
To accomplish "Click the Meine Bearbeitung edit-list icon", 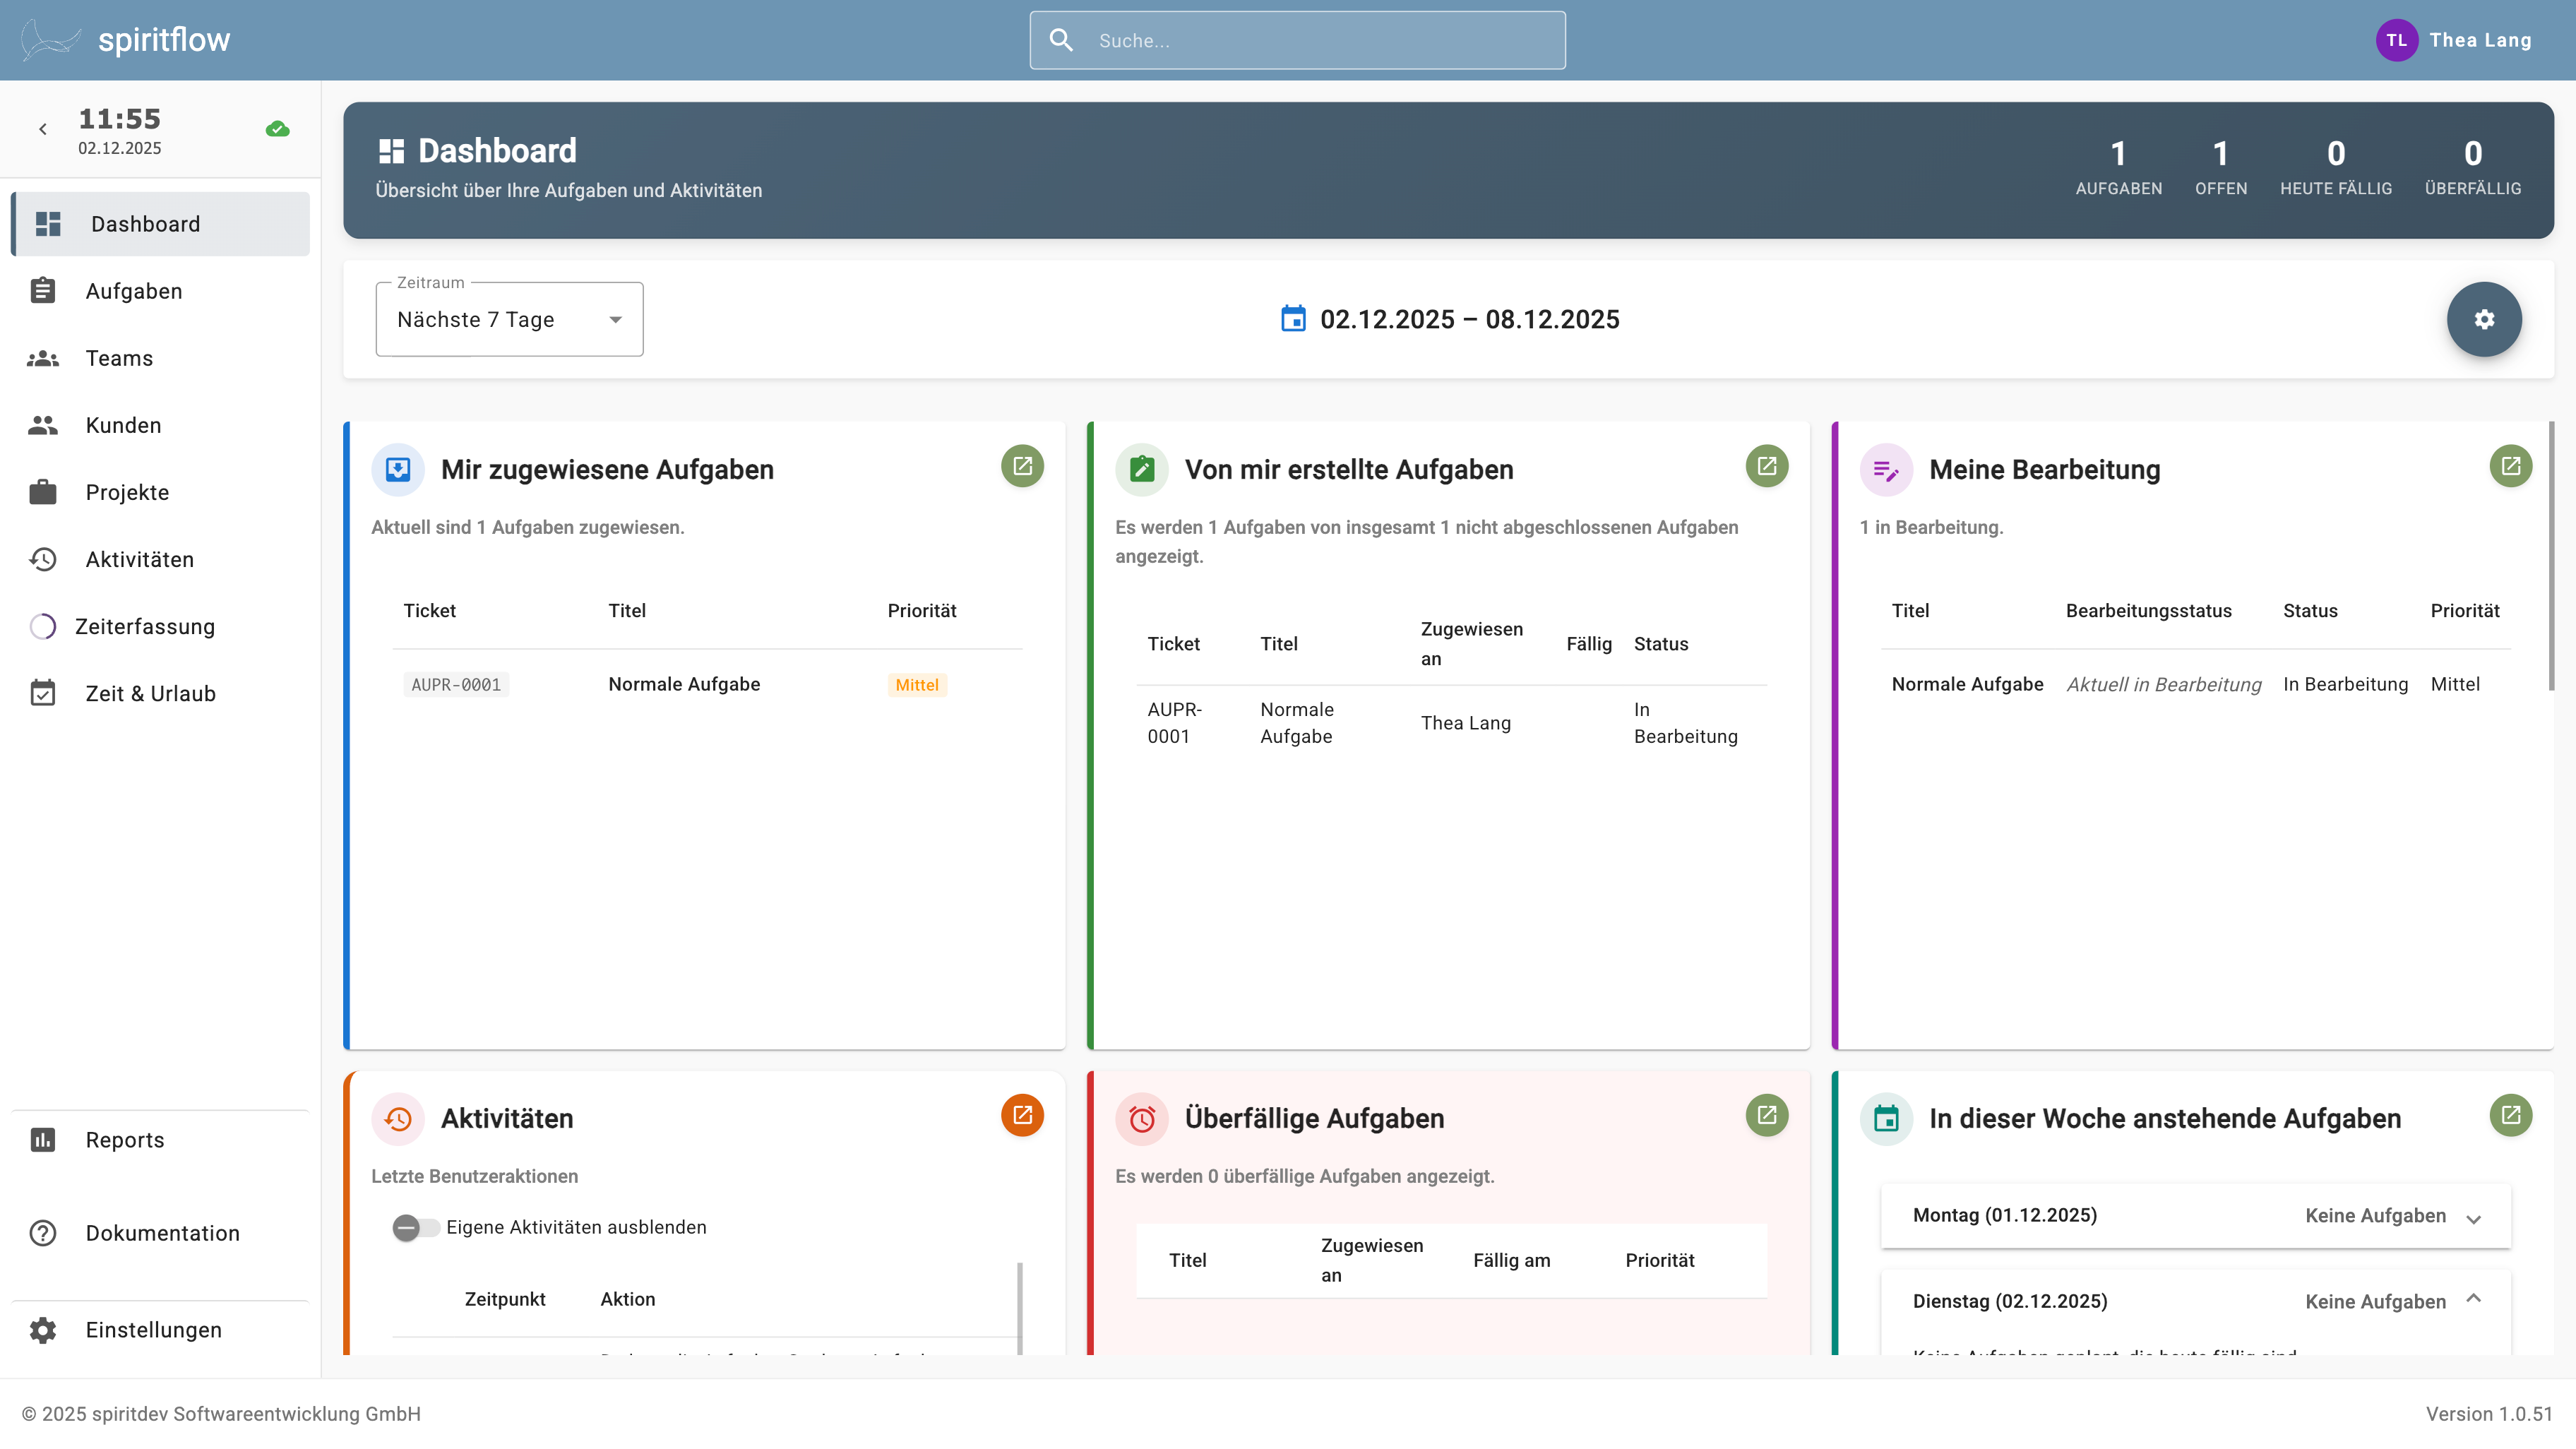I will pyautogui.click(x=1886, y=469).
